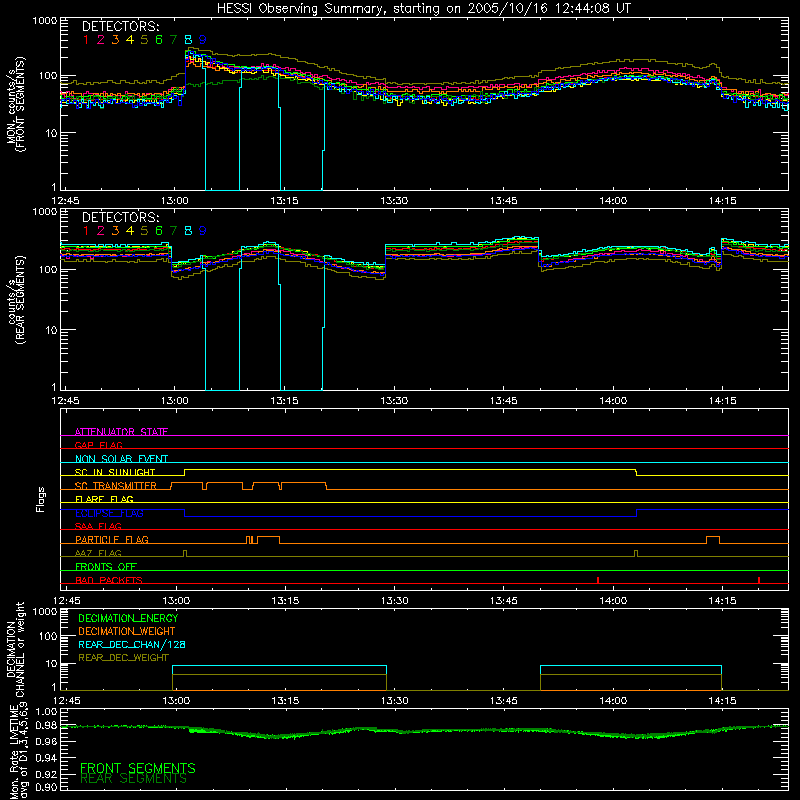
Task: Select the PARTICLE FLAG label
Action: coord(112,540)
